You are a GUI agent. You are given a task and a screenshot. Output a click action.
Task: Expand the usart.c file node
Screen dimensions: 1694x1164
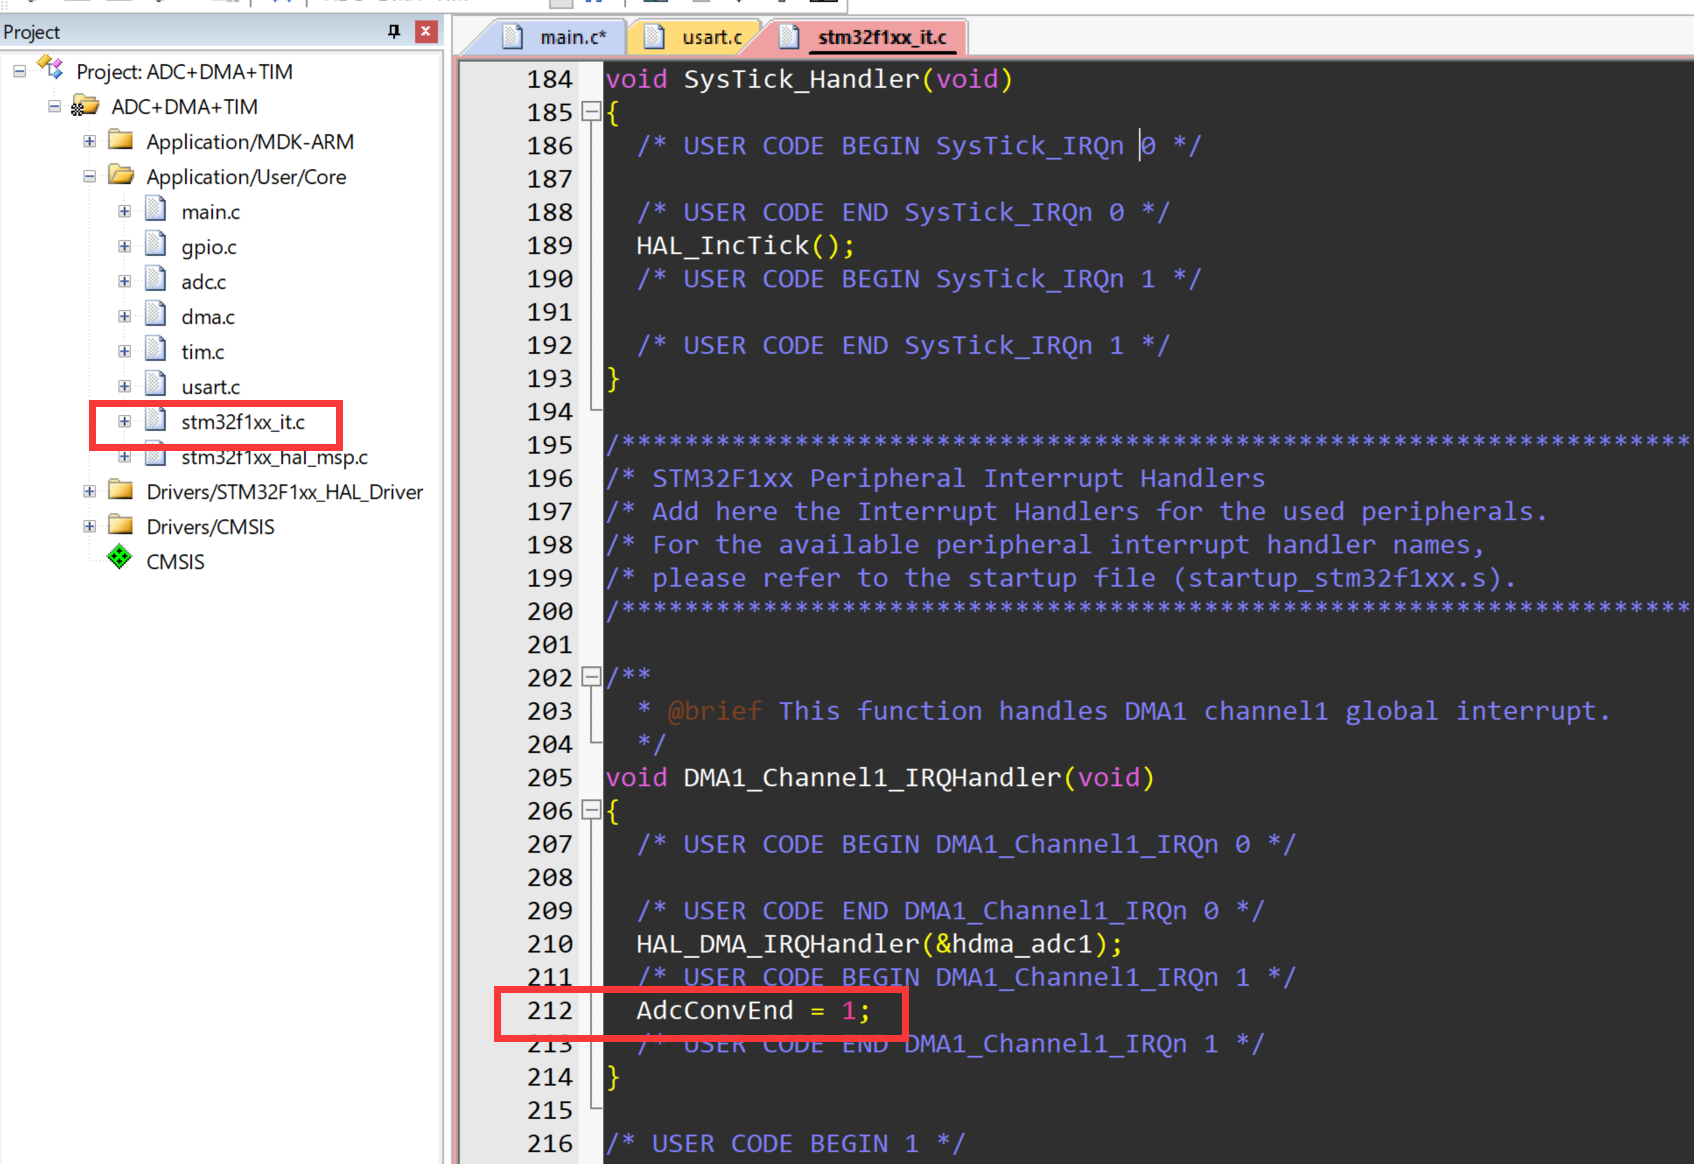(x=124, y=387)
